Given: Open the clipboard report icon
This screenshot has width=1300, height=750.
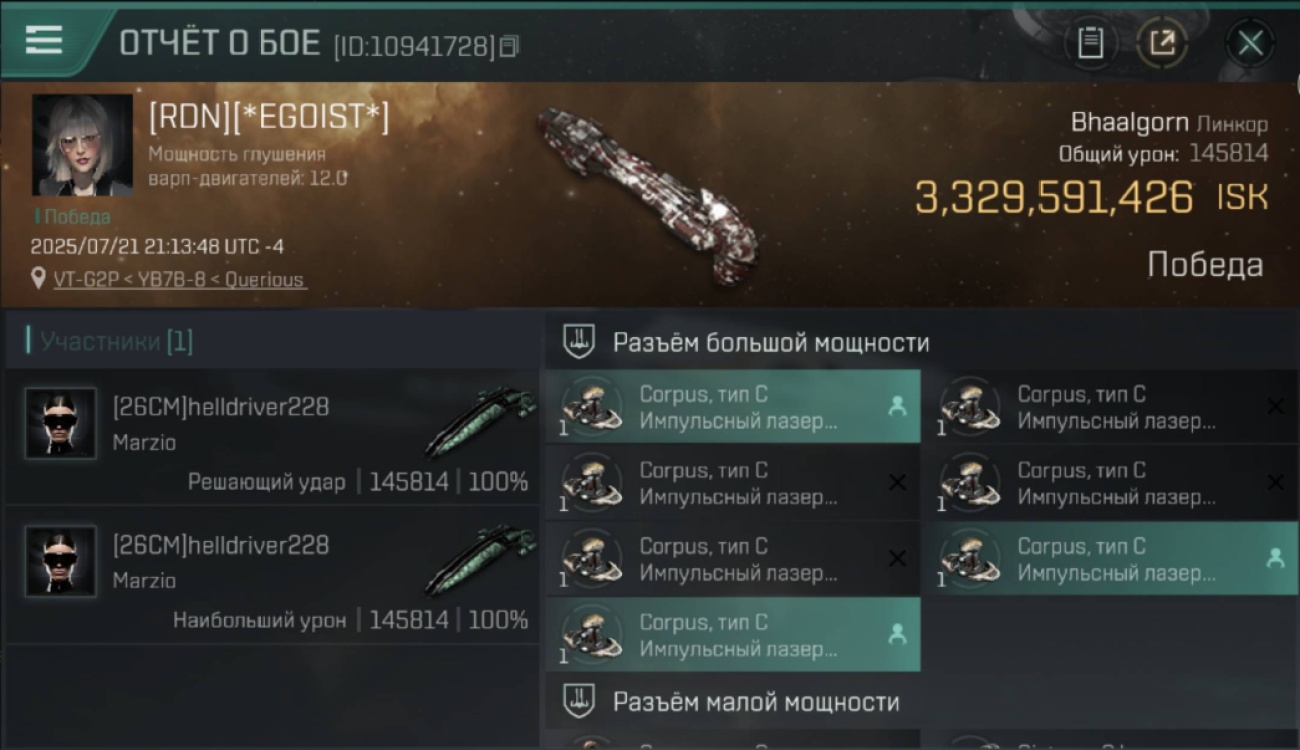Looking at the screenshot, I should pyautogui.click(x=1090, y=42).
